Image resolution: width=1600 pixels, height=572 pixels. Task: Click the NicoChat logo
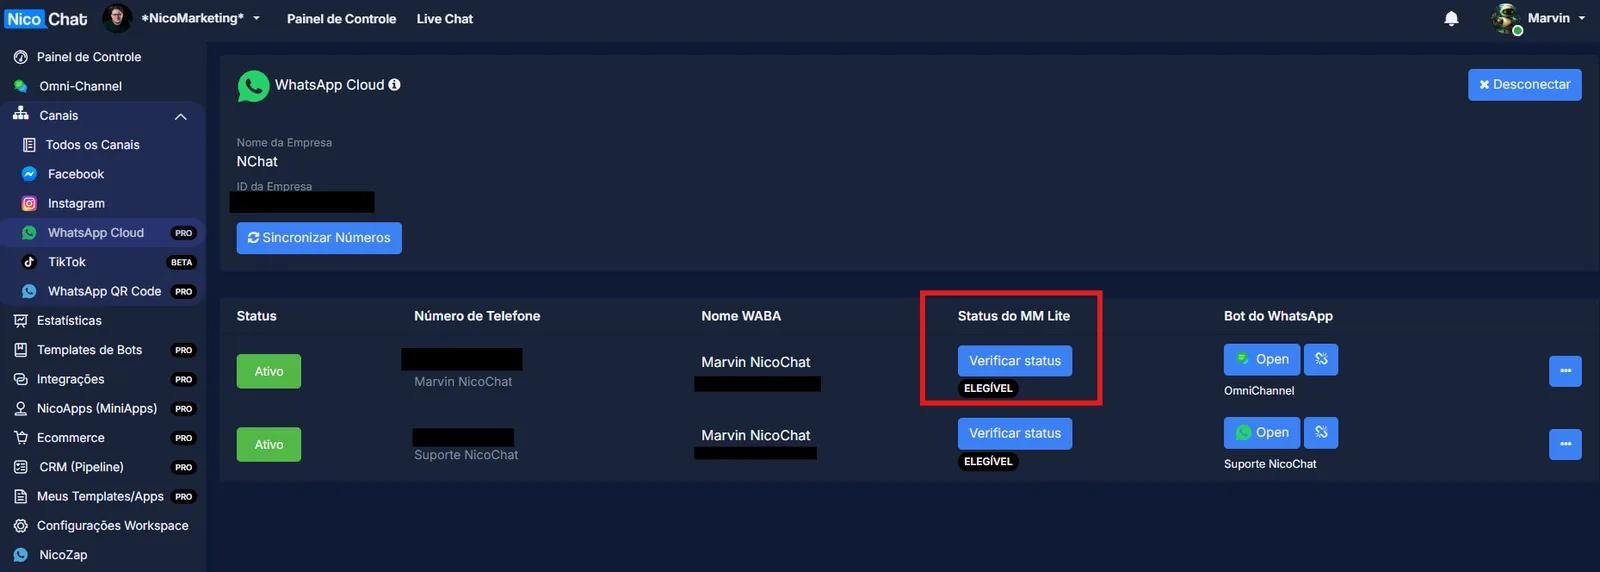coord(46,19)
